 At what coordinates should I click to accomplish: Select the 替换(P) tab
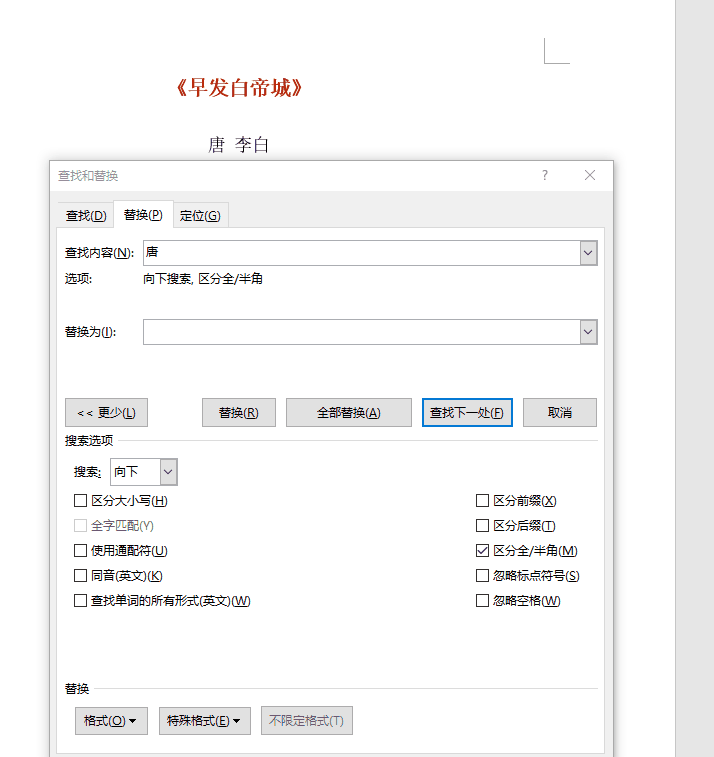(143, 215)
